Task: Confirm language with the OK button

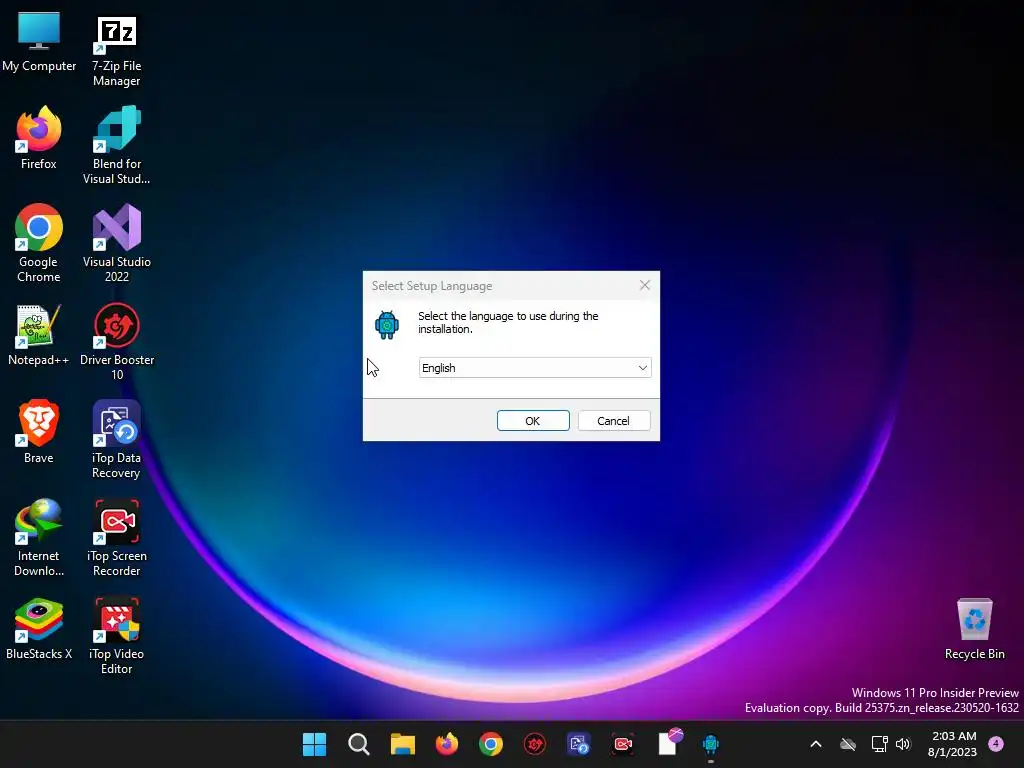Action: (533, 421)
